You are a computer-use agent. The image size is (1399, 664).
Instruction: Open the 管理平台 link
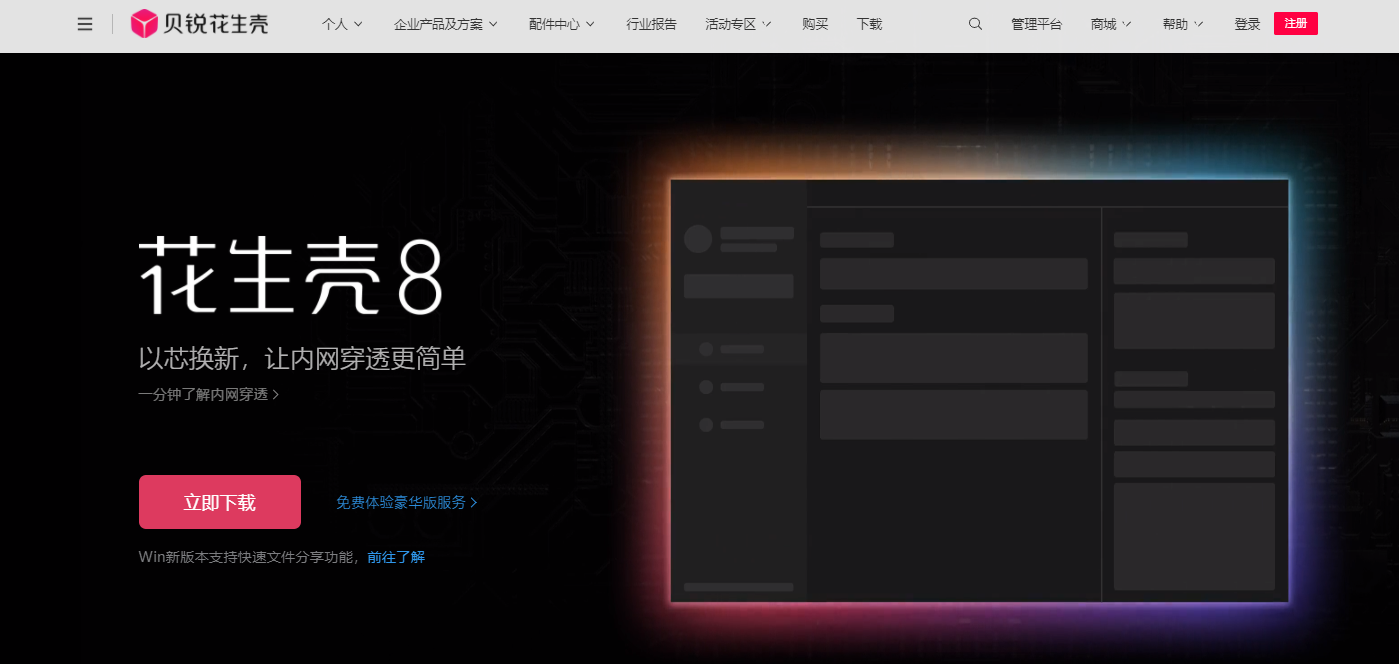1036,24
